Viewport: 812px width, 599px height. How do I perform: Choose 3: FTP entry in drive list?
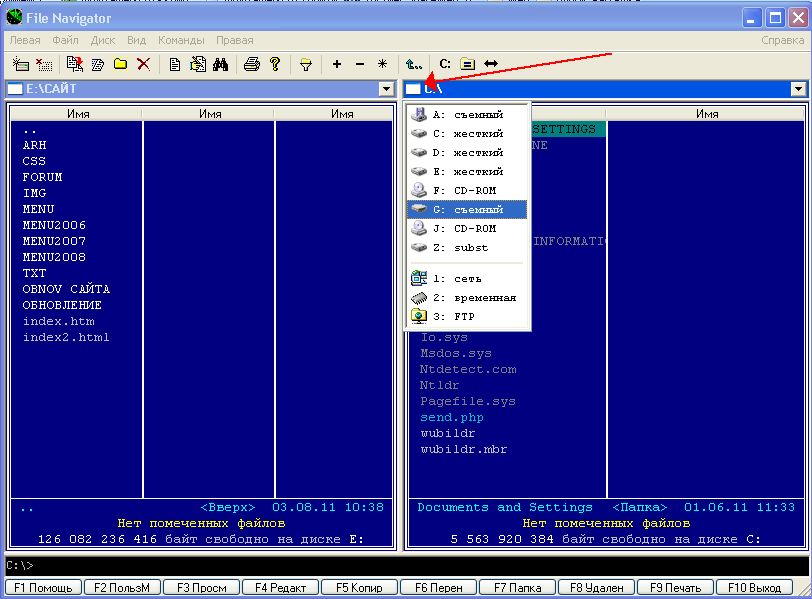468,316
